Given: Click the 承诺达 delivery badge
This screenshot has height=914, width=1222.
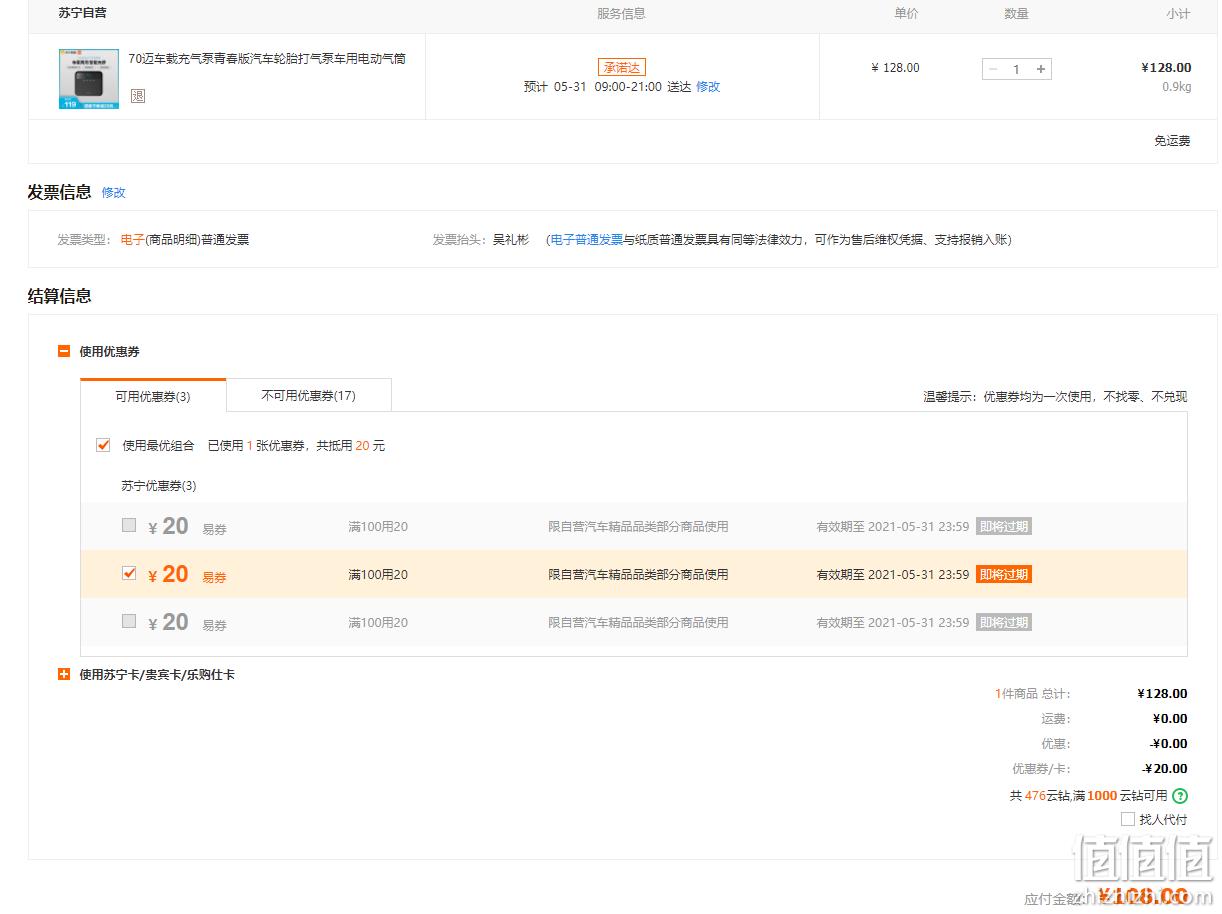Looking at the screenshot, I should (621, 68).
